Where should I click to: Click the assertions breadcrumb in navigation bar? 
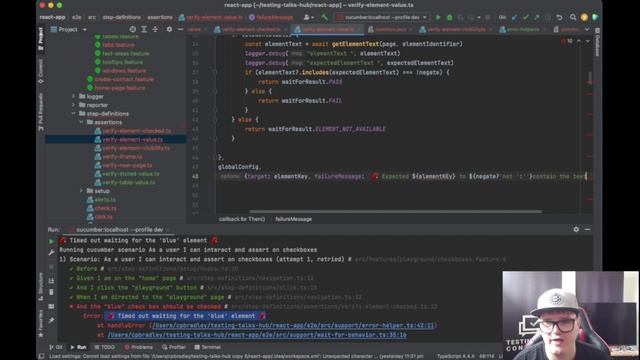[160, 18]
